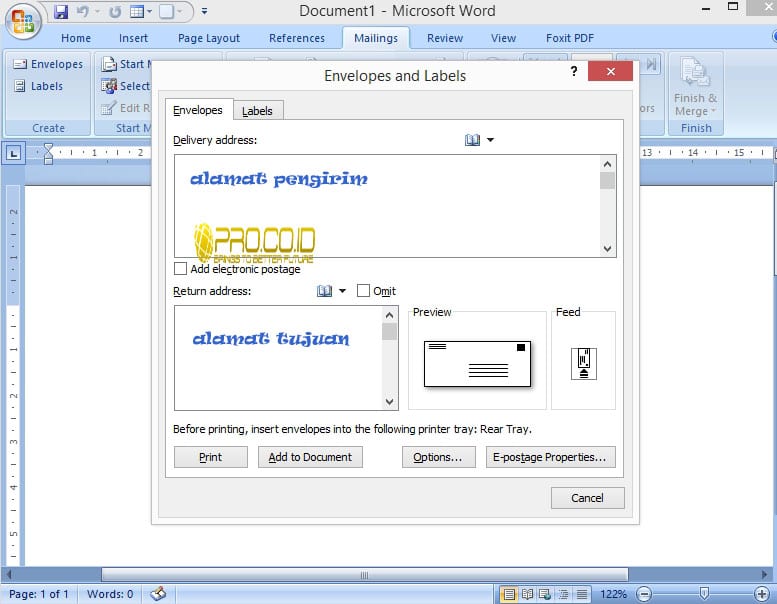Screen dimensions: 777x604
Task: Click Return address scroll down arrow
Action: pos(389,401)
